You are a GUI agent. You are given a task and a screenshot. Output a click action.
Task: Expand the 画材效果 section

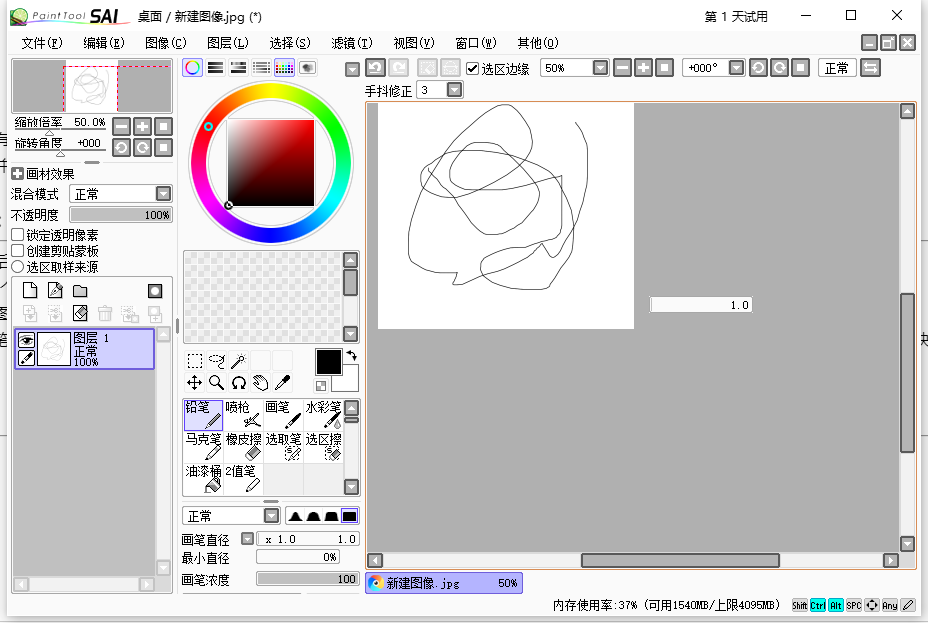(17, 173)
